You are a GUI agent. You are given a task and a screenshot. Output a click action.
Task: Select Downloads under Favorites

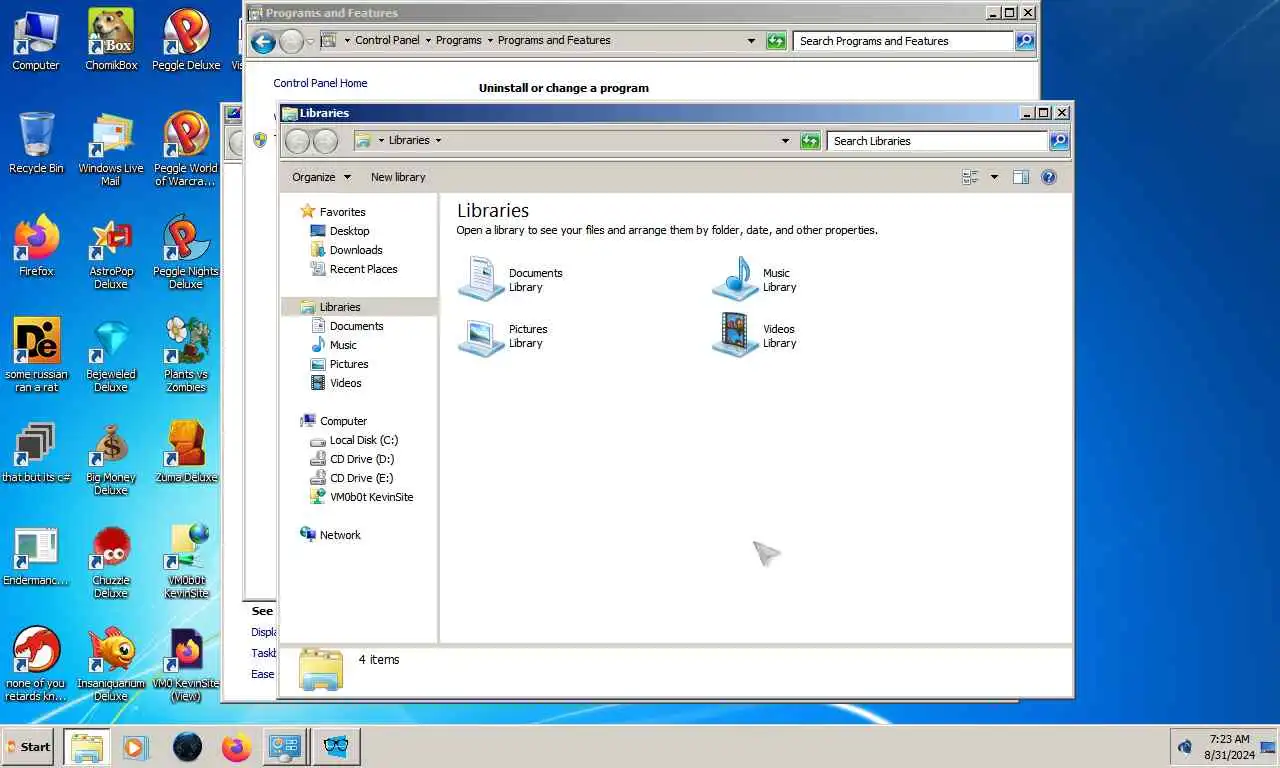point(356,250)
